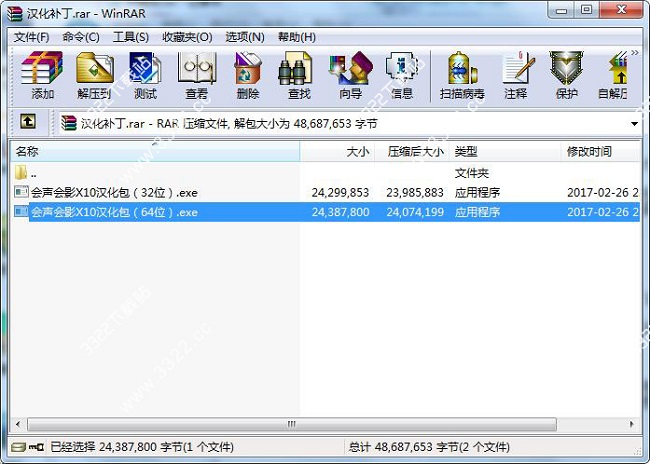650x464 pixels.
Task: Click the 查找 (Find) binoculars icon
Action: point(298,75)
